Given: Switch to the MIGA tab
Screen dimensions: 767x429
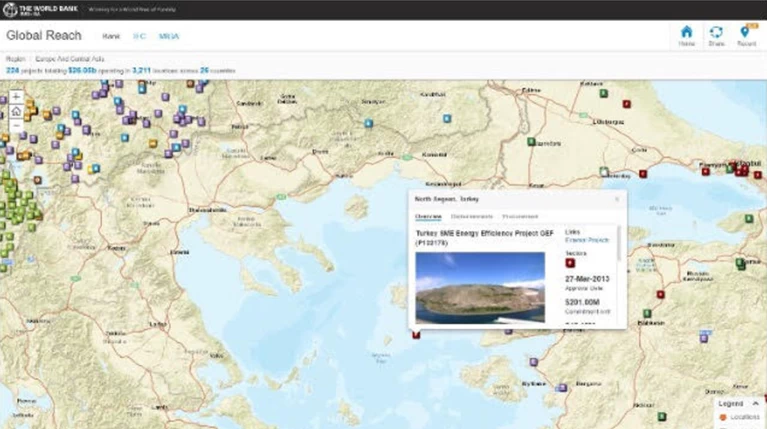Looking at the screenshot, I should [169, 36].
